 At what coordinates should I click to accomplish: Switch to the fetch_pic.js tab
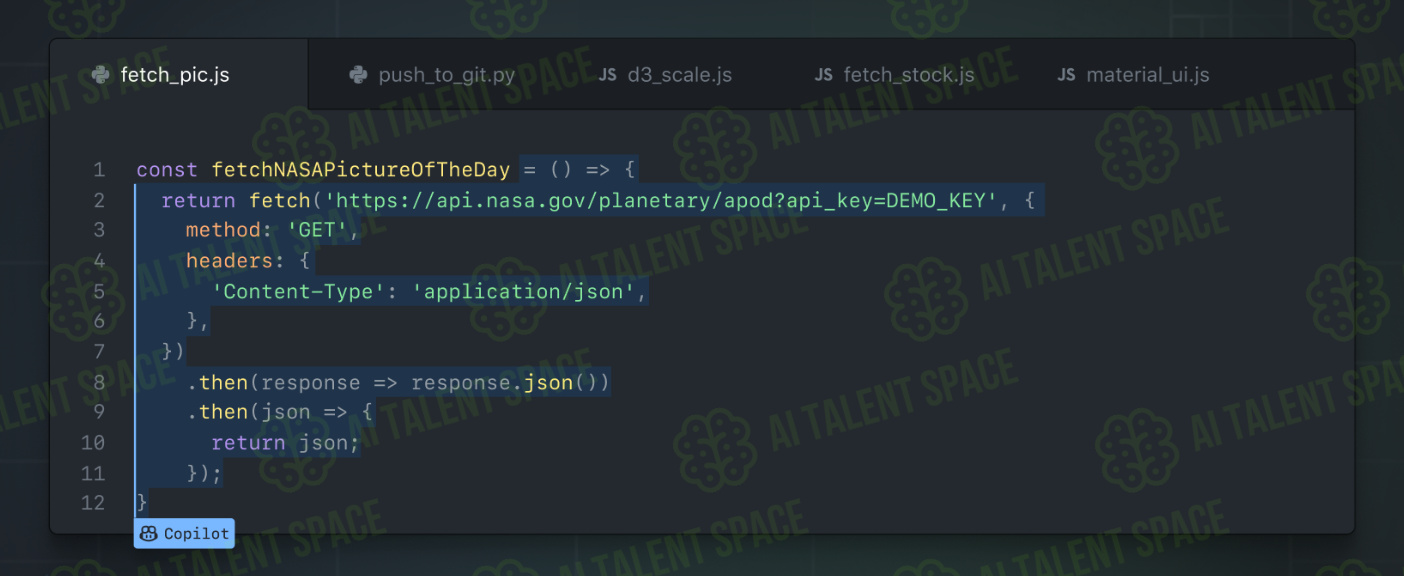pos(179,75)
